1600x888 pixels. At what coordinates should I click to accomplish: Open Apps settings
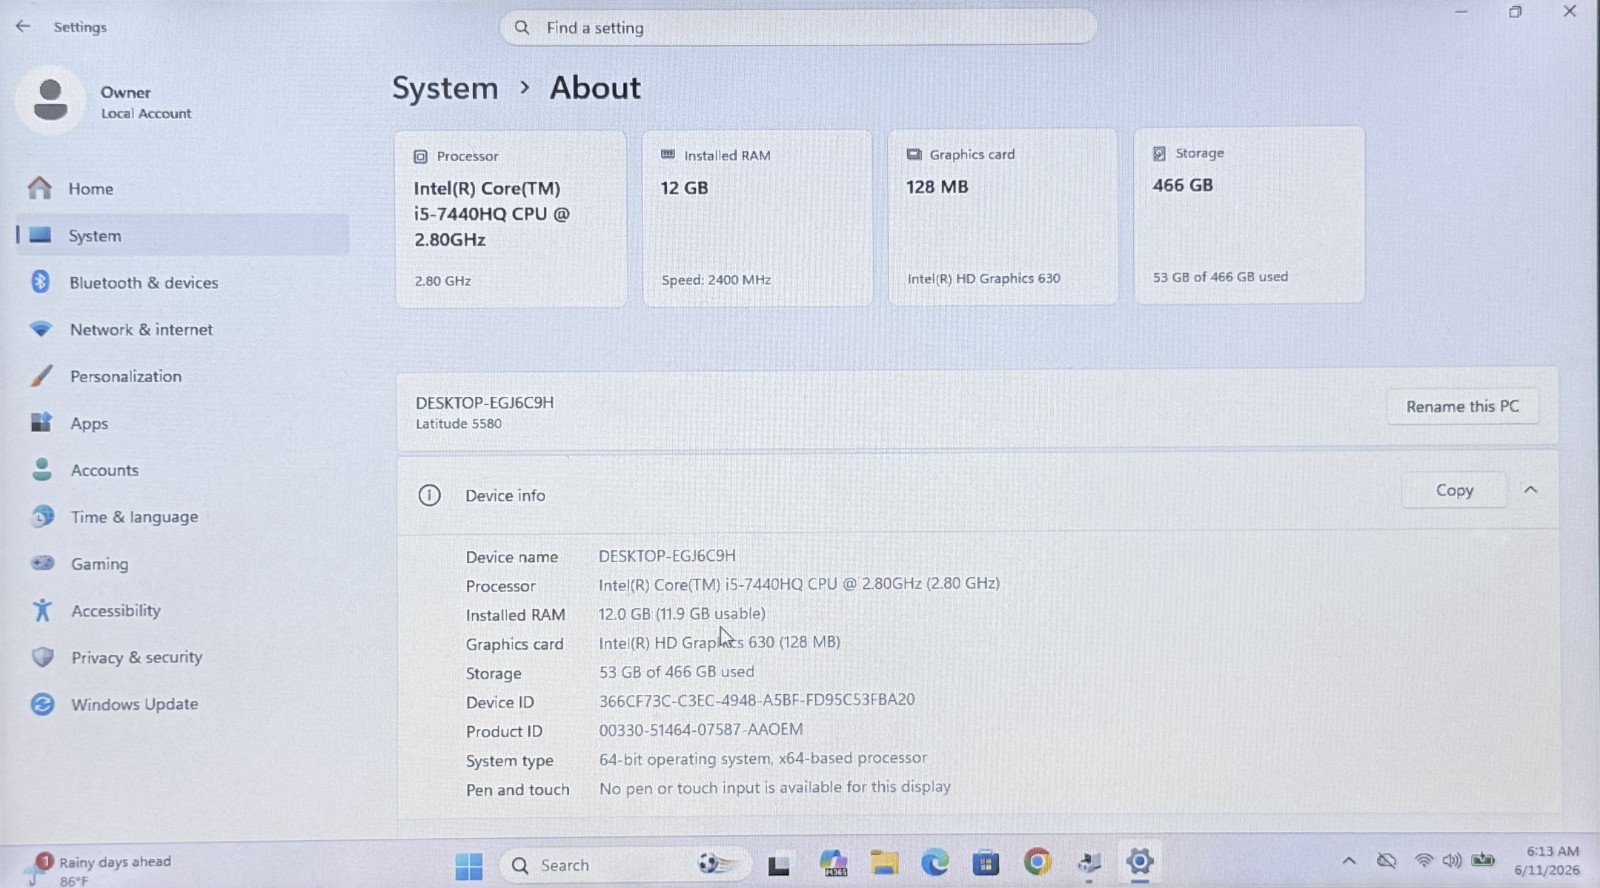(183, 423)
